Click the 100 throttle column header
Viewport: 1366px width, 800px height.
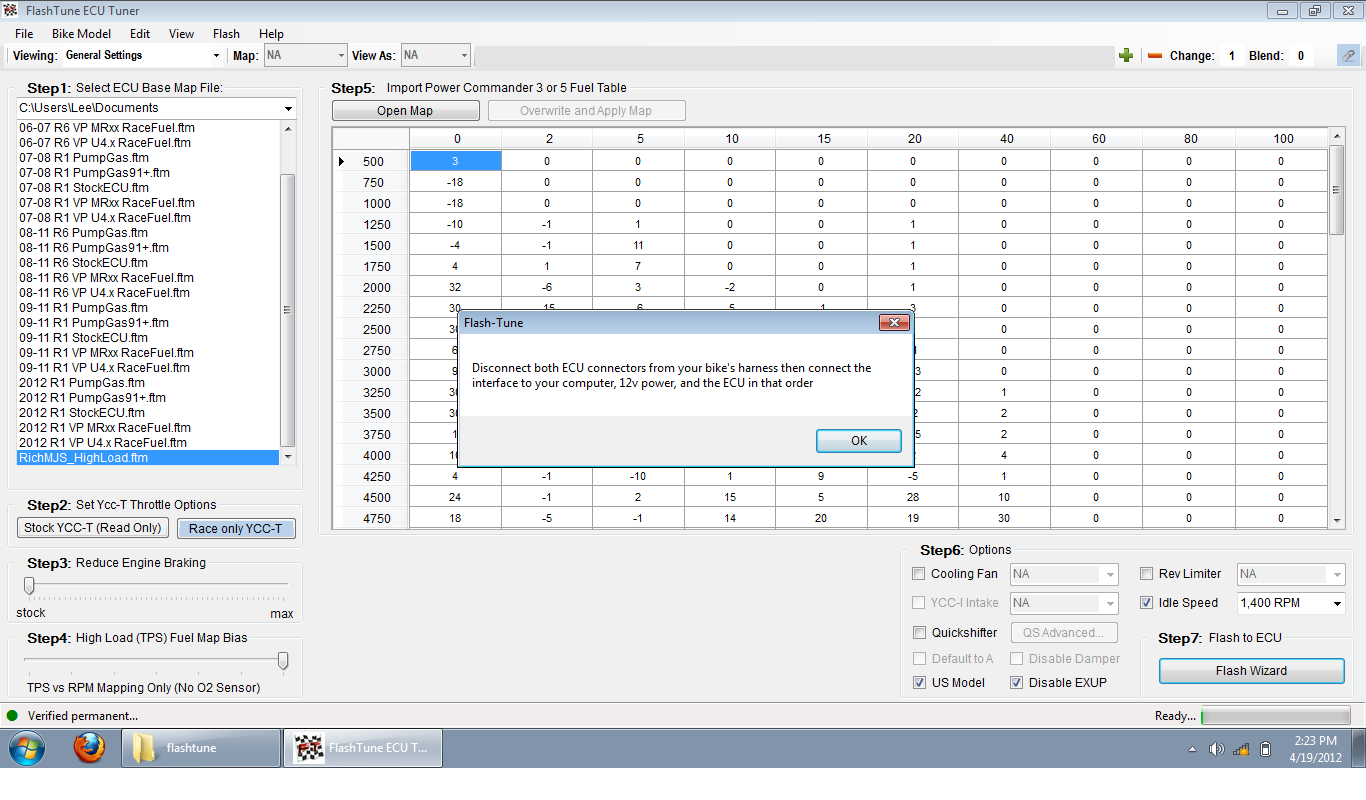(1283, 139)
